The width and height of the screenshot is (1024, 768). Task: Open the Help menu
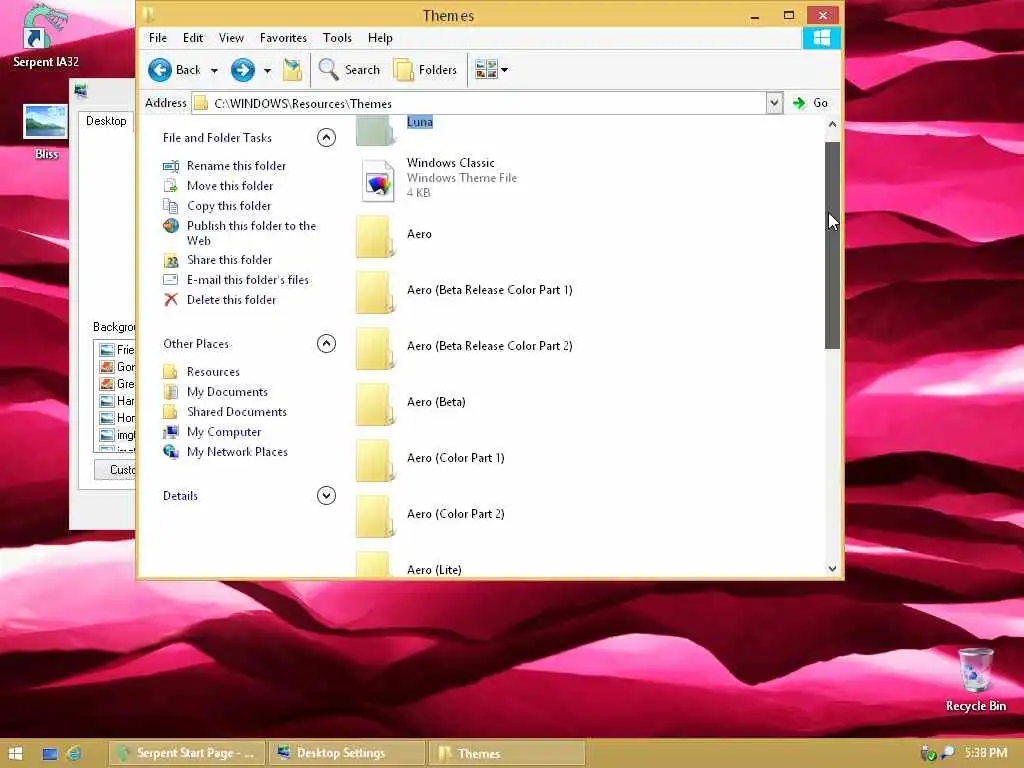380,38
